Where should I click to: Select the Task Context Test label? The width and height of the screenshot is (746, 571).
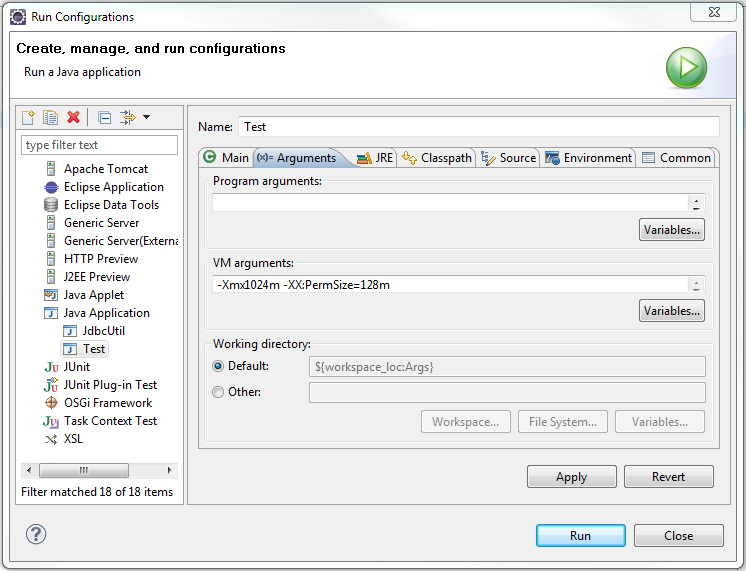pyautogui.click(x=110, y=421)
